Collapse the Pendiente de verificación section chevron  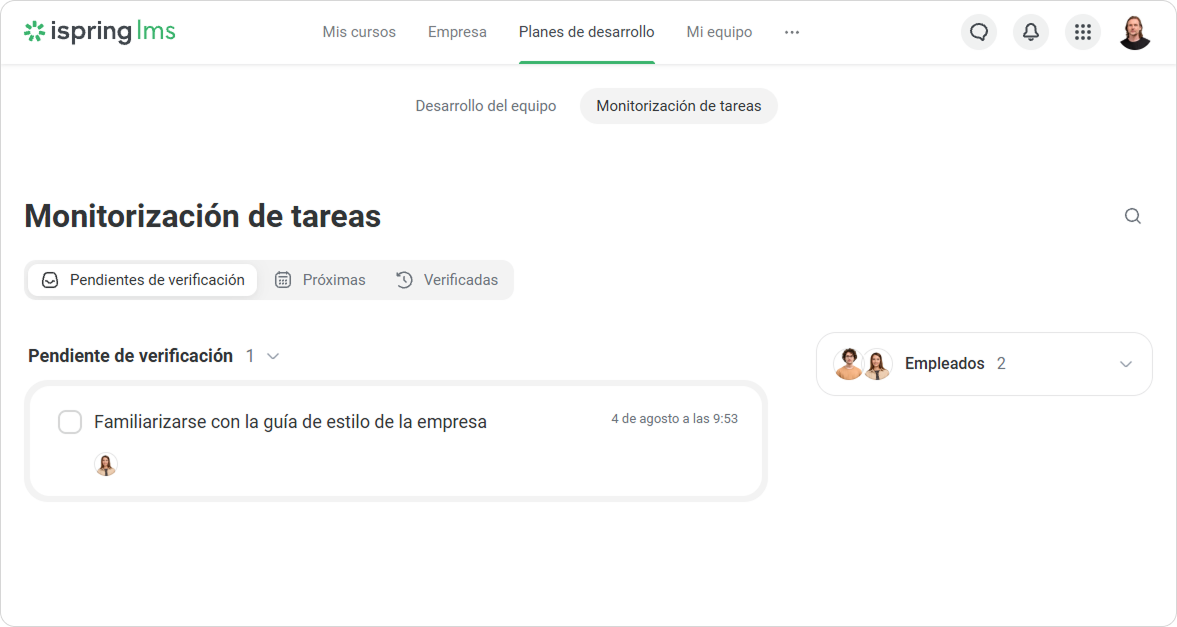(x=273, y=356)
